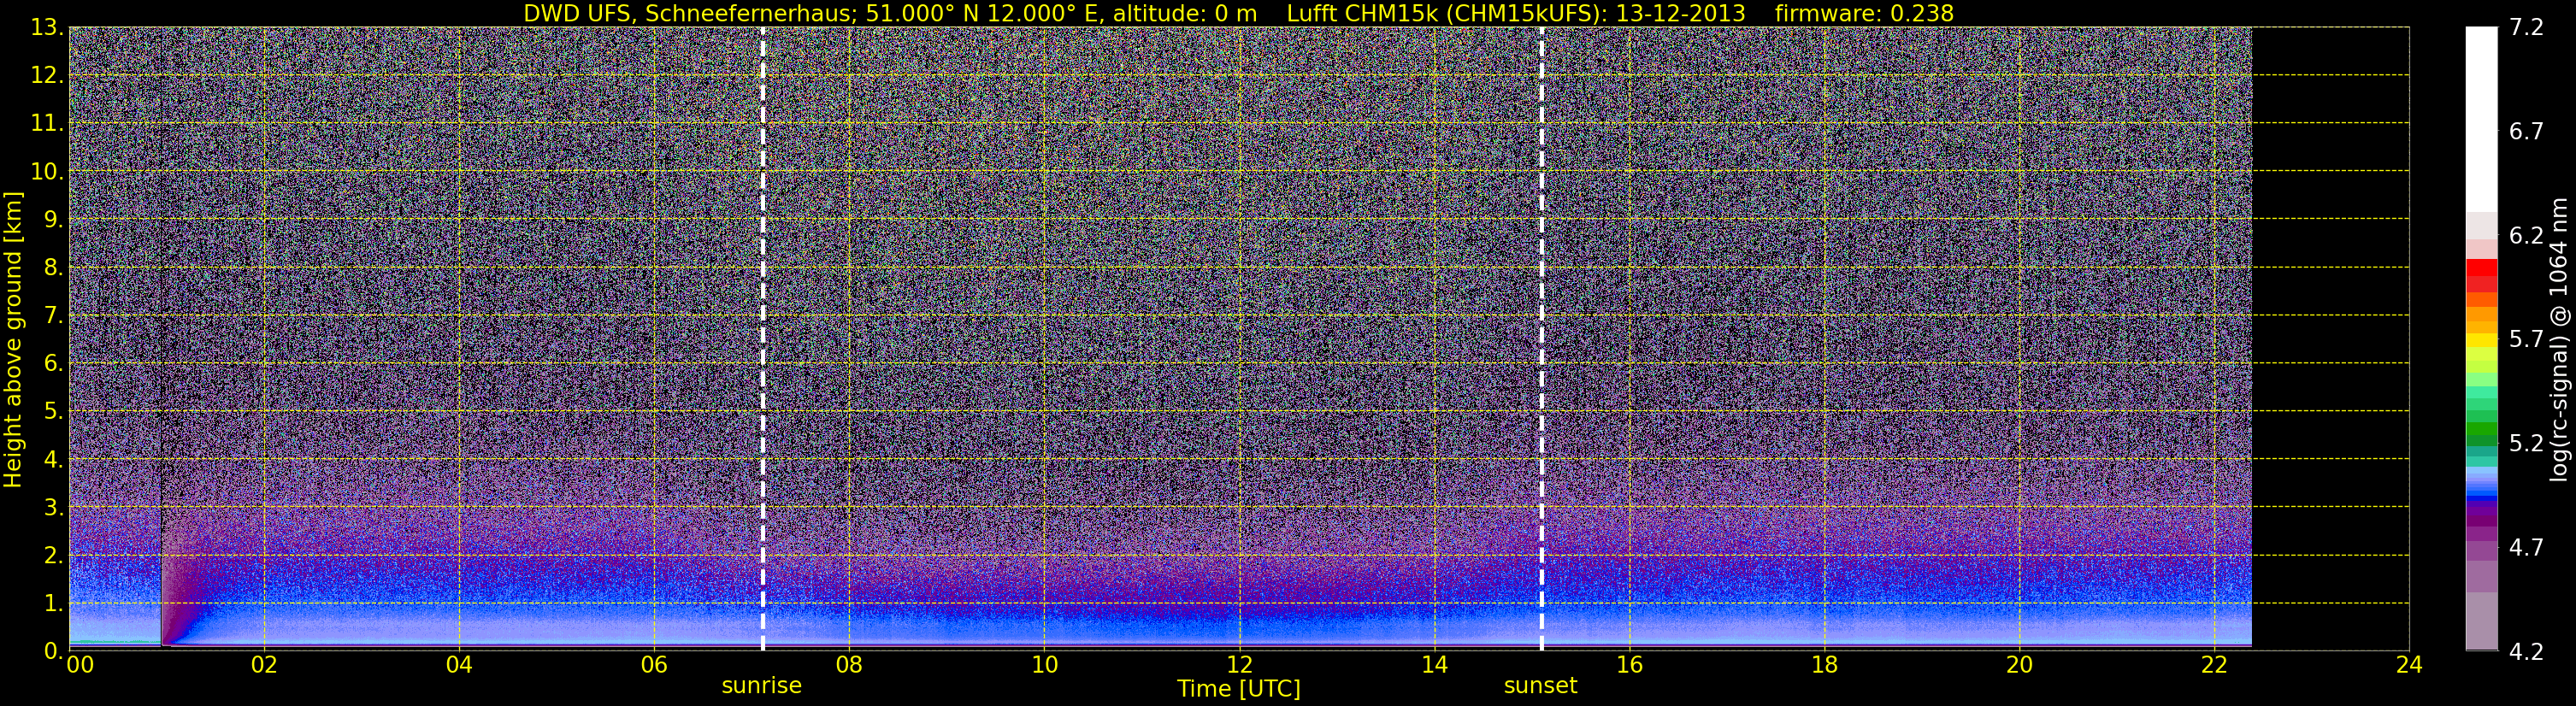Click the '02' tick on the time axis
This screenshot has height=706, width=2576.
click(x=263, y=665)
